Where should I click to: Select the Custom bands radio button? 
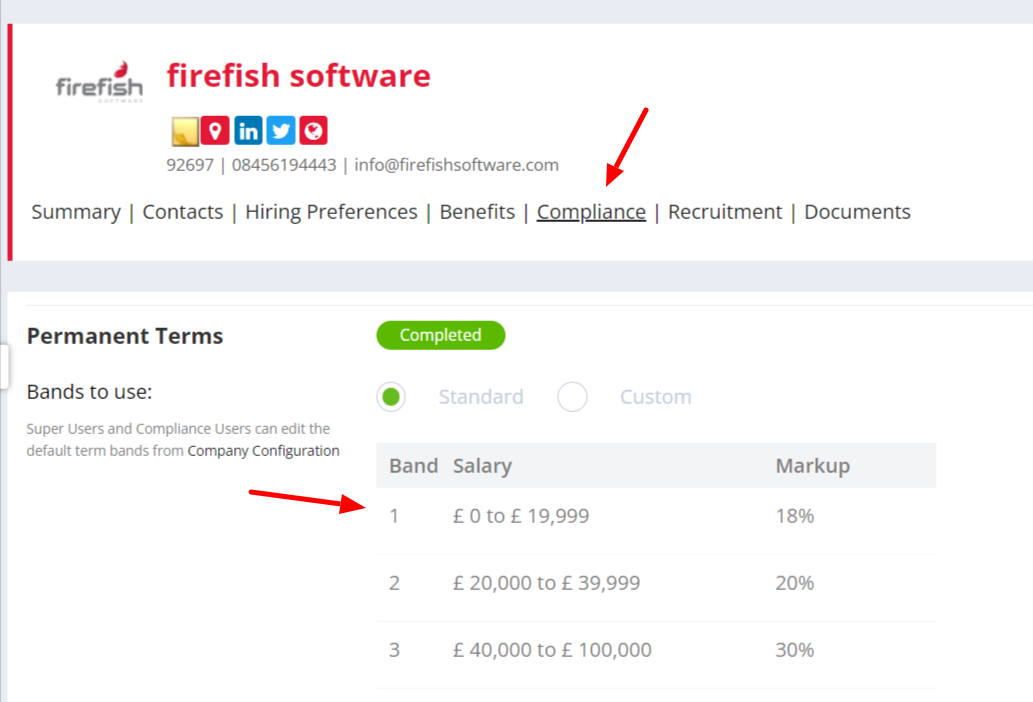point(572,397)
